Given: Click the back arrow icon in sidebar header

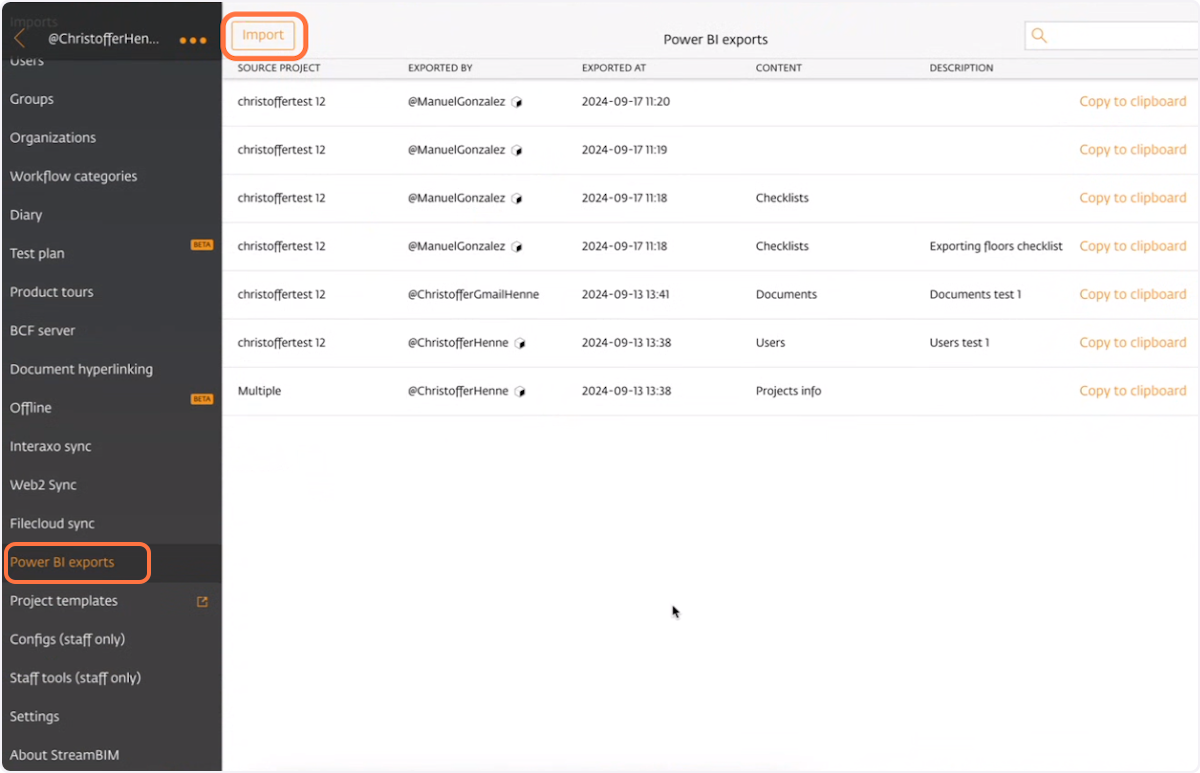Looking at the screenshot, I should pos(20,39).
